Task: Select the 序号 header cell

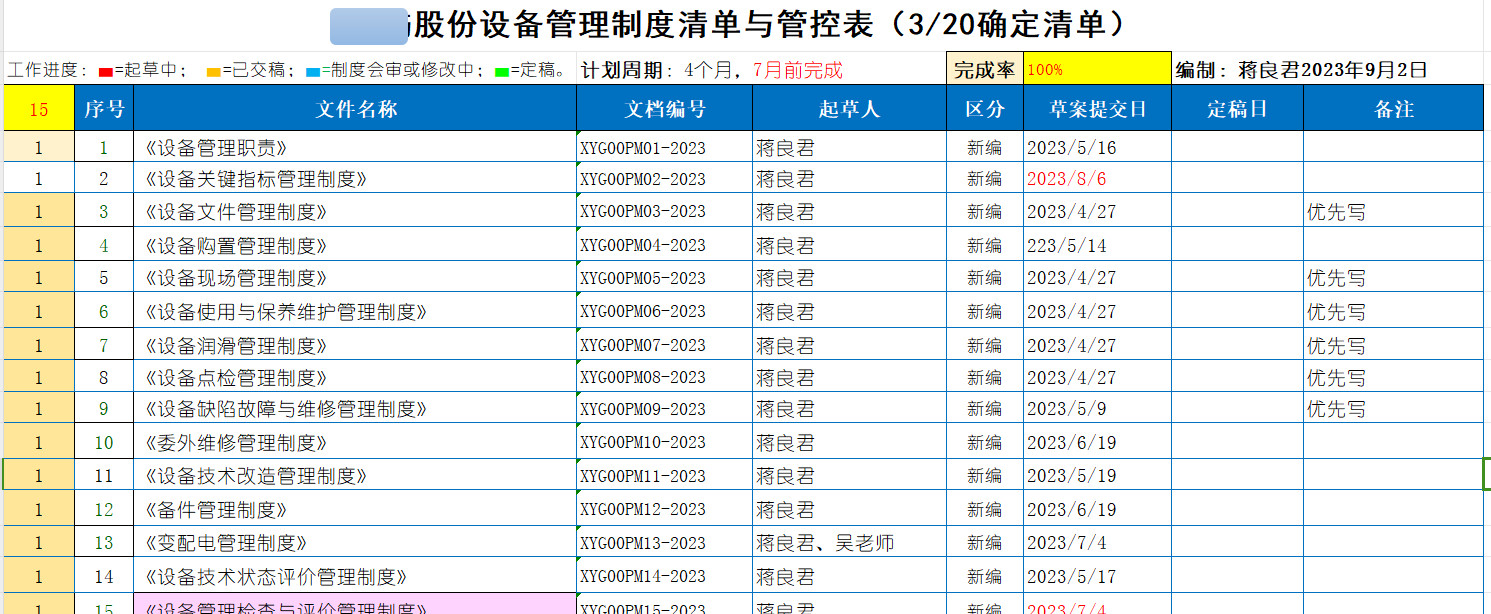Action: 104,109
